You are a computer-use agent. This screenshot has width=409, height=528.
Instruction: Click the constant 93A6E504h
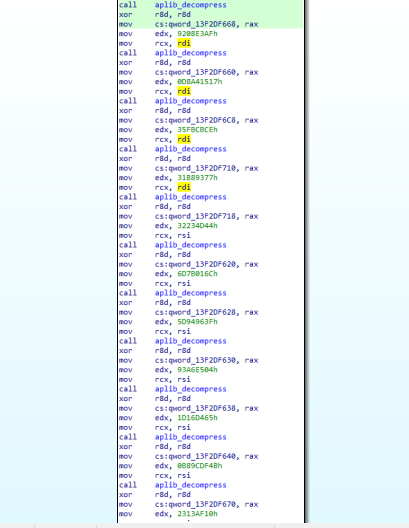click(x=198, y=370)
